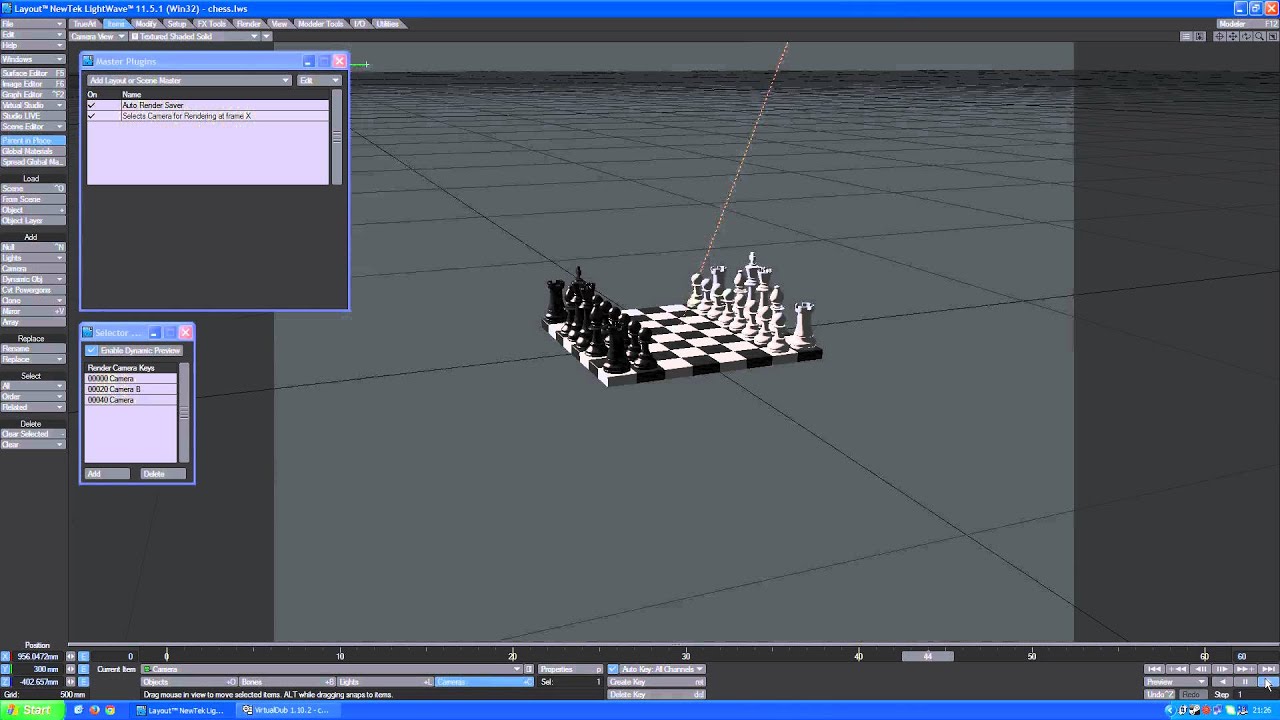
Task: Open viewport options list icon
Action: (1186, 36)
